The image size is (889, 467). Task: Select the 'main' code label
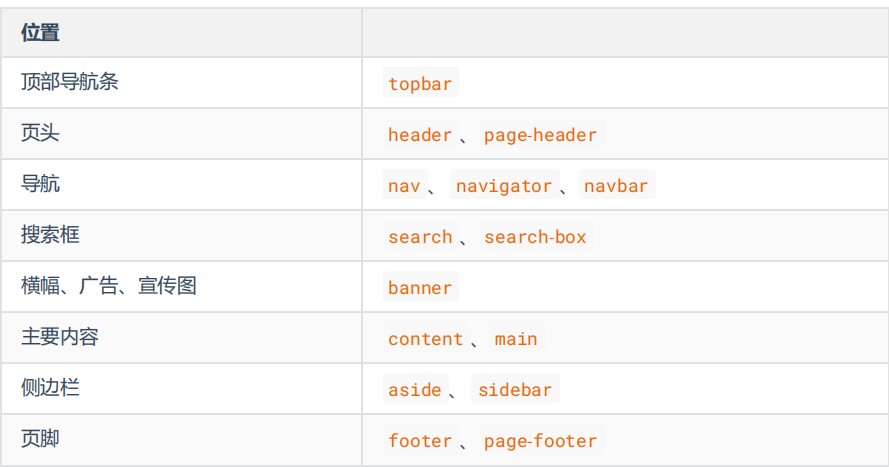516,339
